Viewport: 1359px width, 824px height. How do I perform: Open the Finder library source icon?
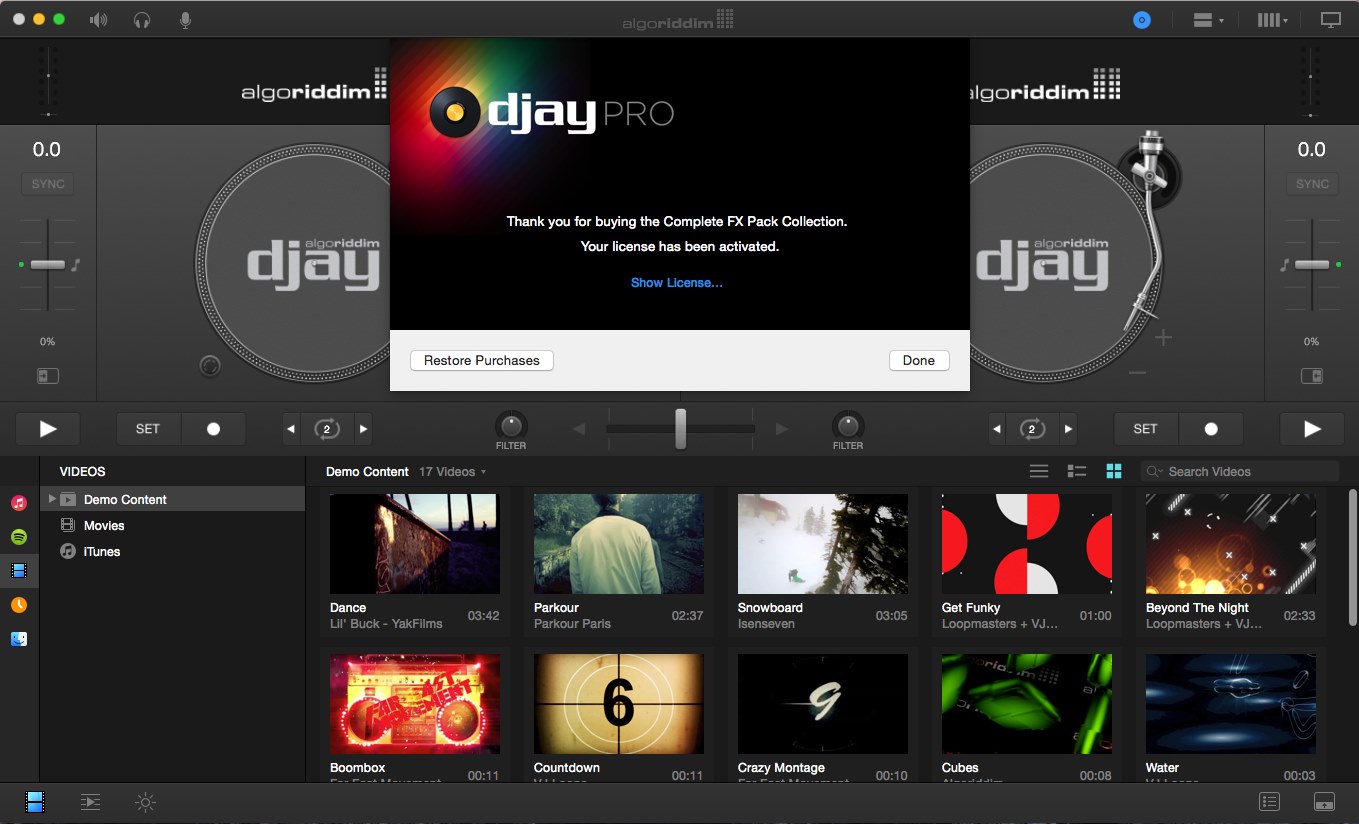(x=19, y=638)
